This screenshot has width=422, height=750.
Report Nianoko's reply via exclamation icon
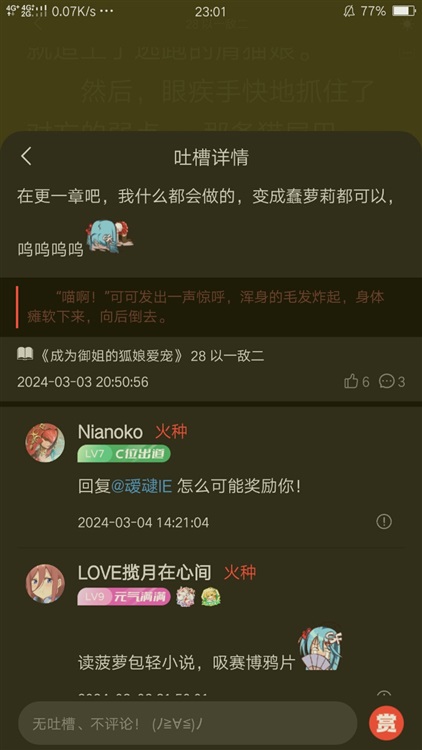384,521
